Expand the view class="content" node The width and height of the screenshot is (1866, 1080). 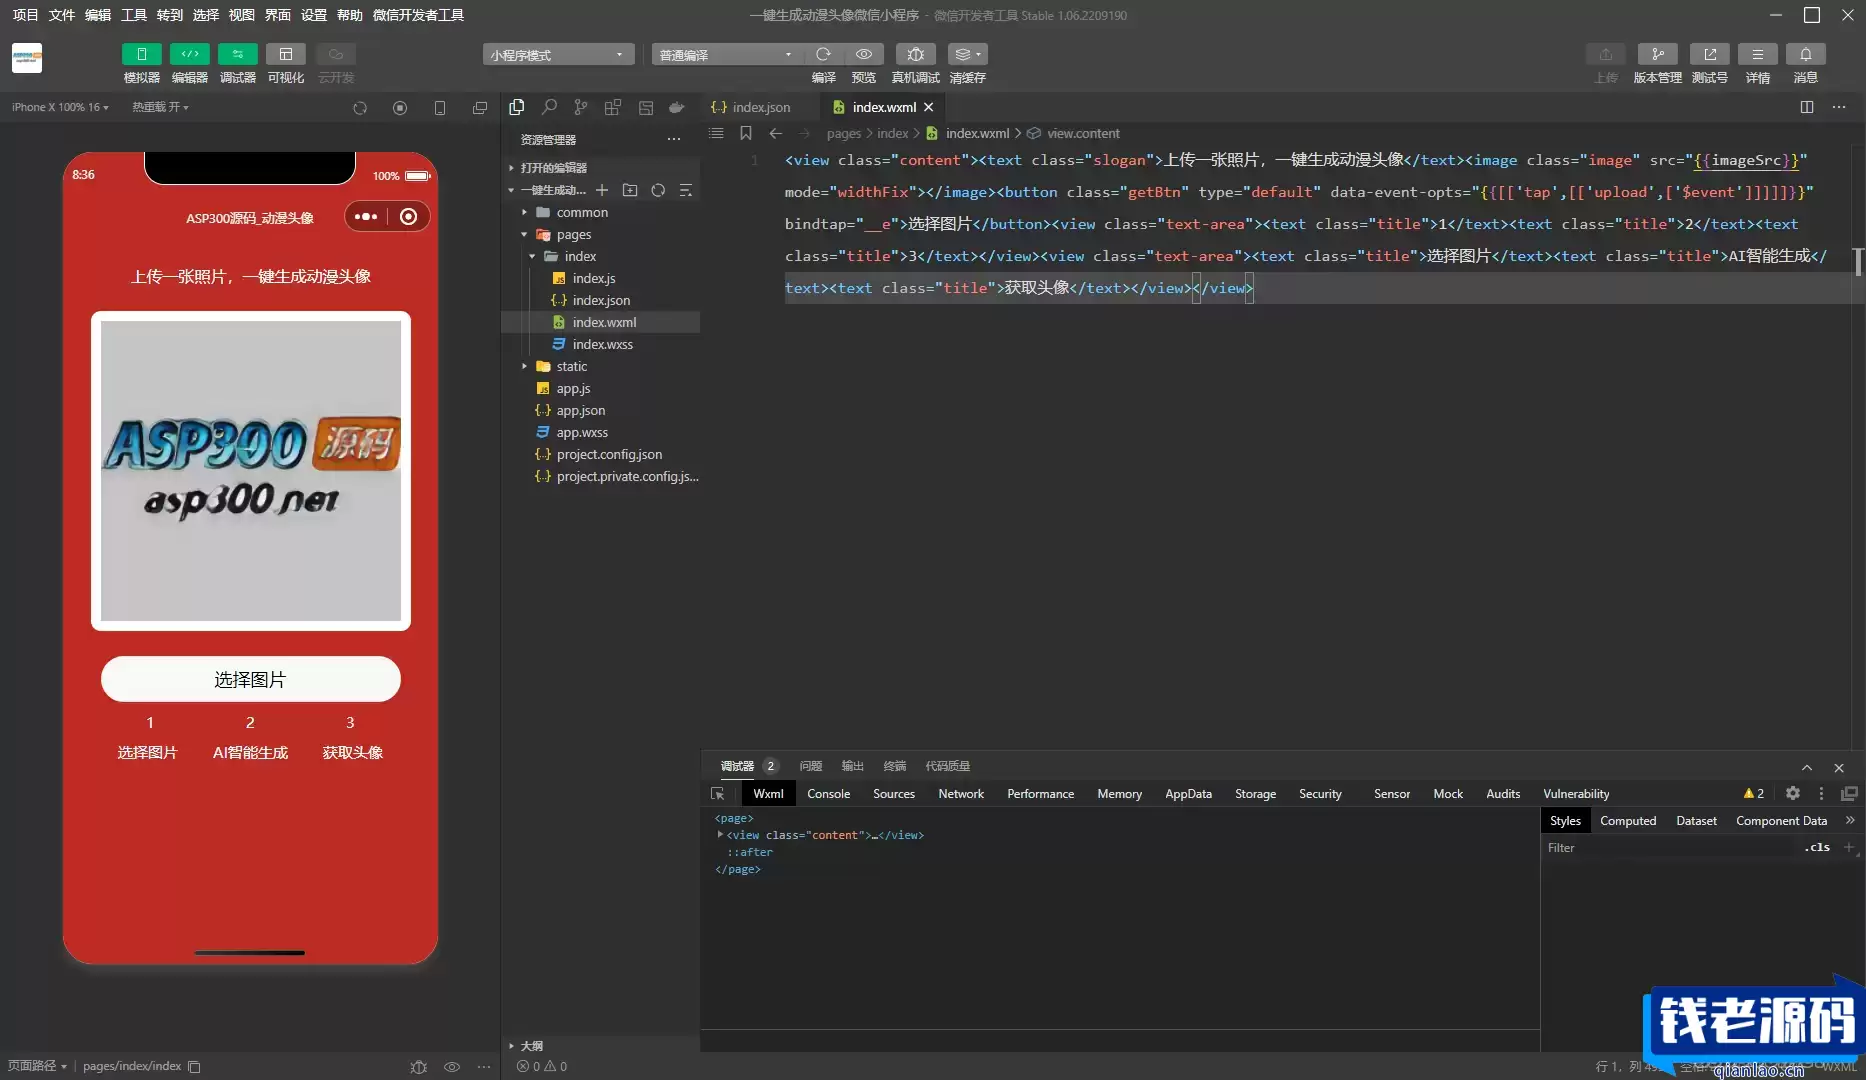coord(720,835)
